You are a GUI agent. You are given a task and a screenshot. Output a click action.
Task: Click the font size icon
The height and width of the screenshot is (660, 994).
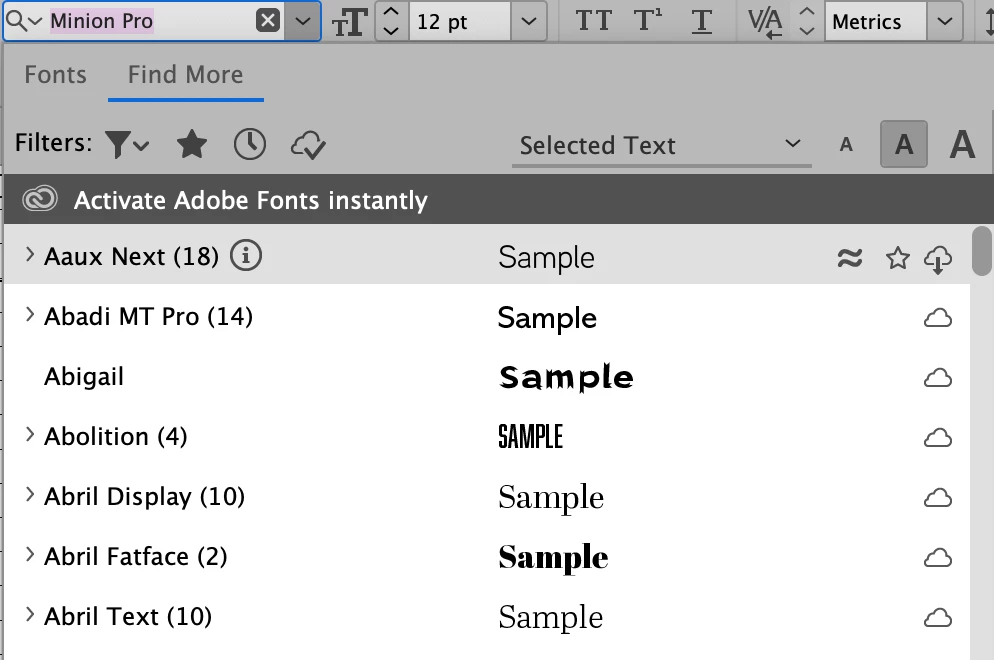click(x=350, y=22)
